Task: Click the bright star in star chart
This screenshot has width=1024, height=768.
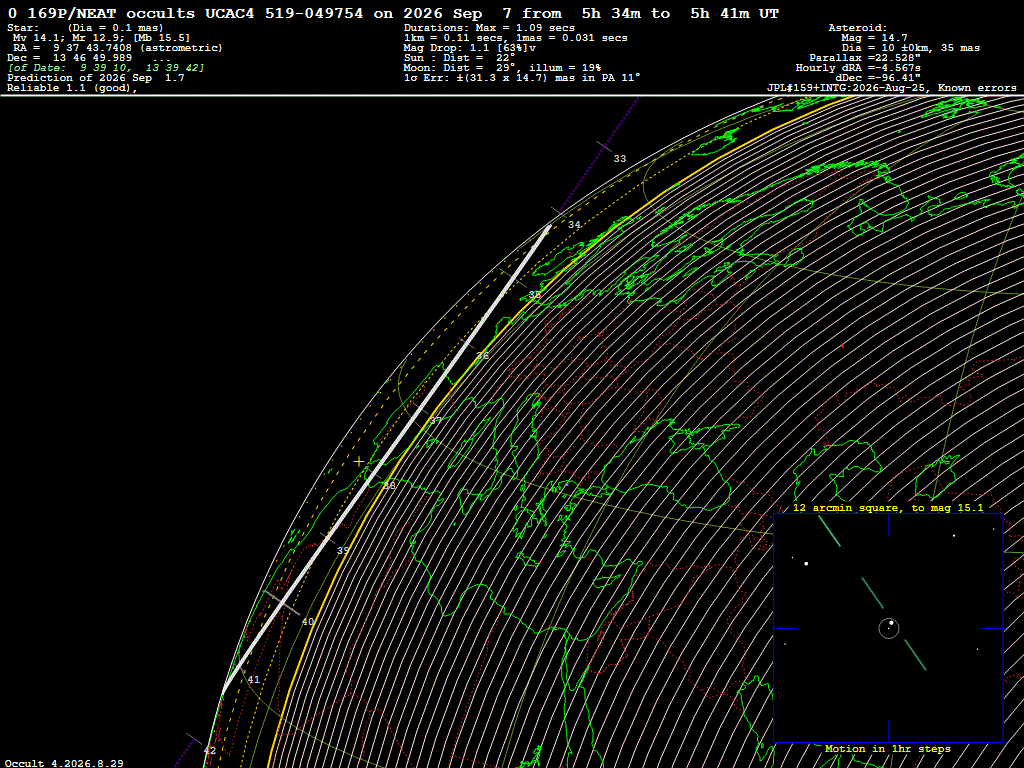Action: point(807,564)
